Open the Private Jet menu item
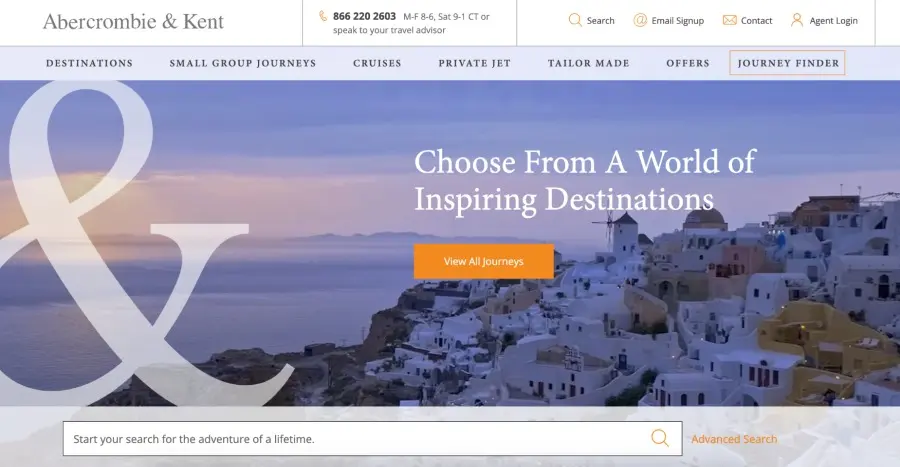This screenshot has width=900, height=467. pyautogui.click(x=475, y=63)
